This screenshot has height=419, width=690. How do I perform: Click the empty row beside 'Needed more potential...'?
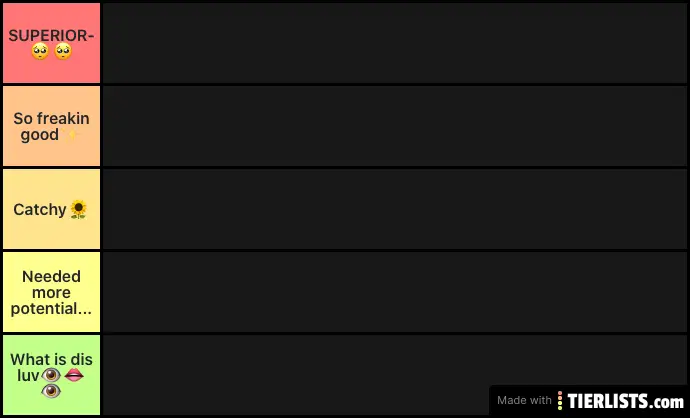click(395, 292)
